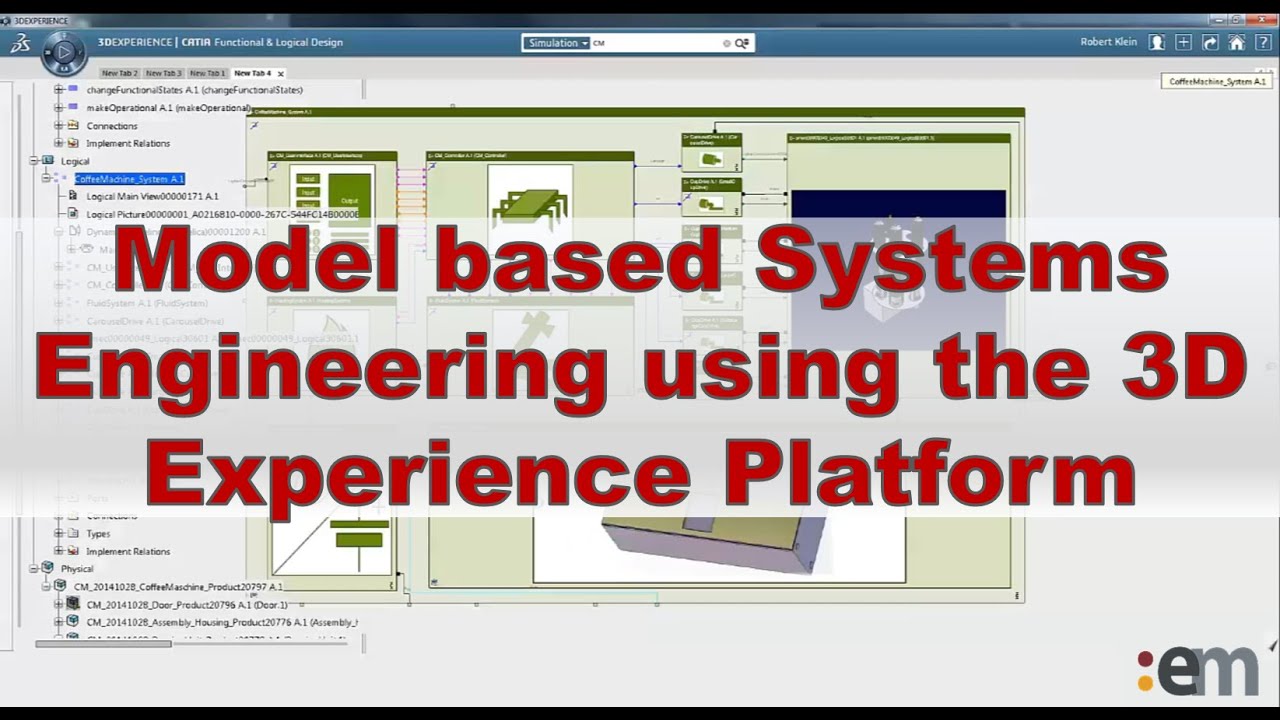Clear the search field with x icon
Screen dimensions: 1280x720
(727, 43)
